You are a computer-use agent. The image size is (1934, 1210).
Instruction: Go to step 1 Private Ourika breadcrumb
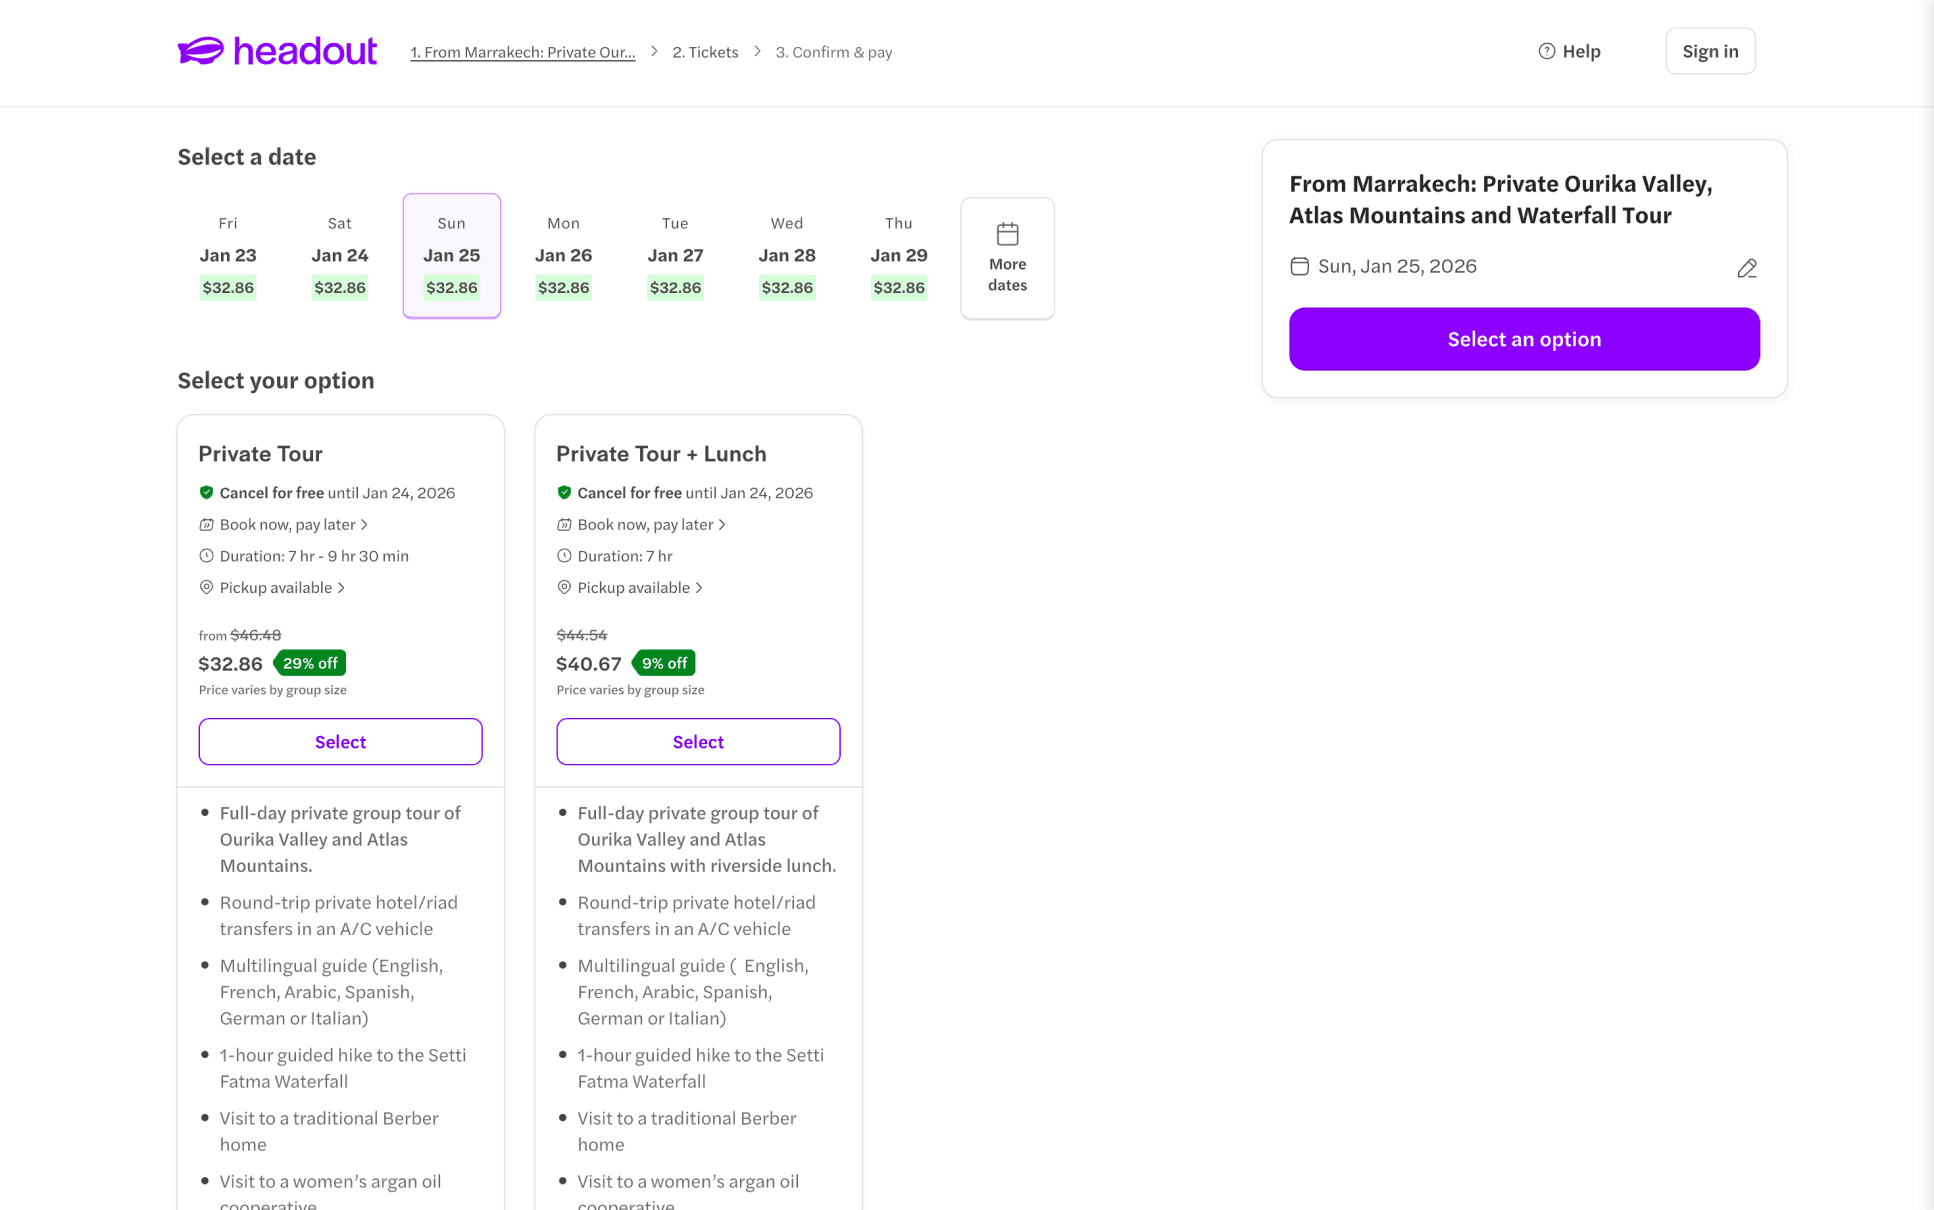522,52
